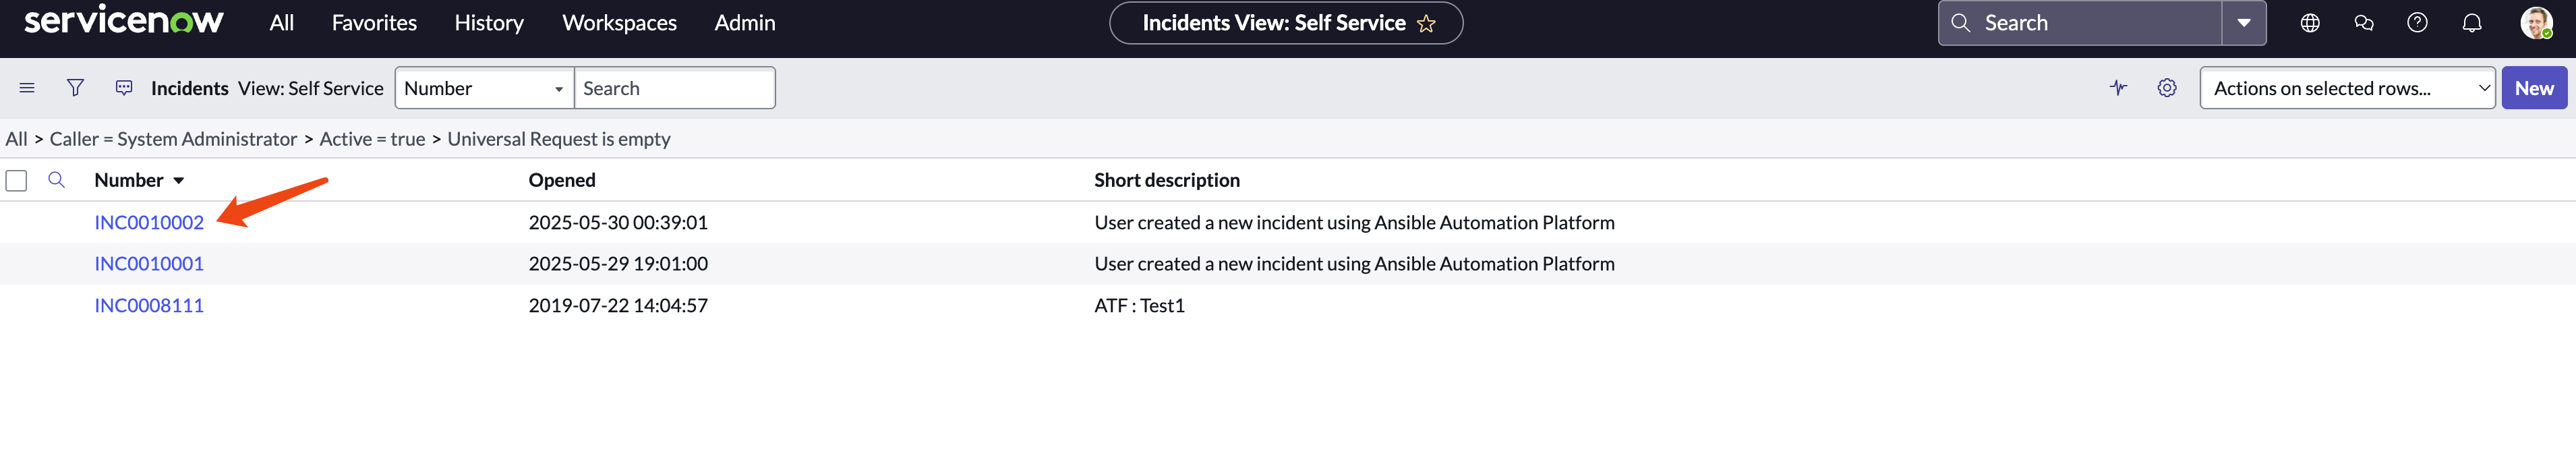Click the list pulse activity icon
The height and width of the screenshot is (460, 2576).
pos(2118,88)
